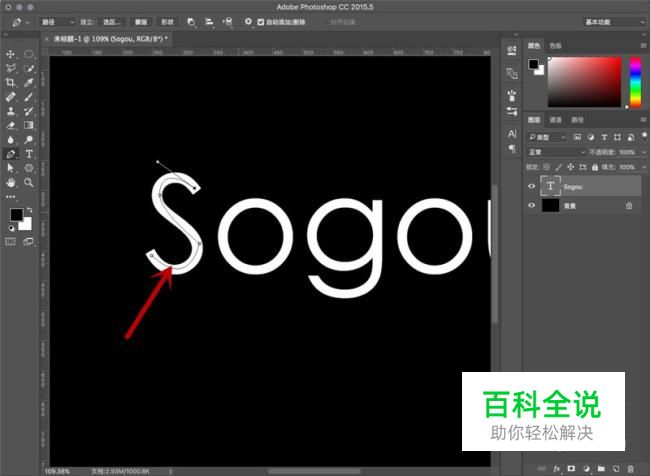650x476 pixels.
Task: Click the swap foreground/background colors icon
Action: tap(29, 210)
